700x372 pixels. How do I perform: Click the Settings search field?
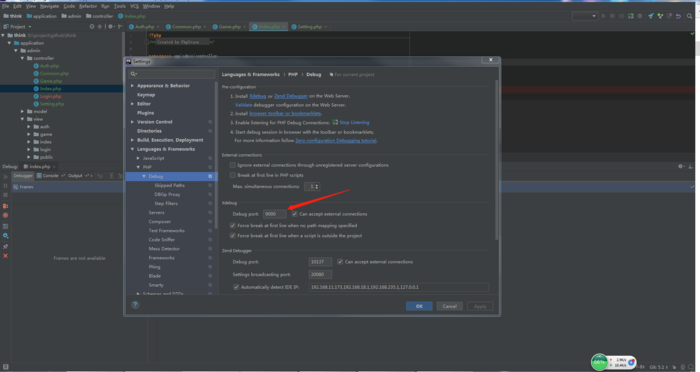click(172, 74)
